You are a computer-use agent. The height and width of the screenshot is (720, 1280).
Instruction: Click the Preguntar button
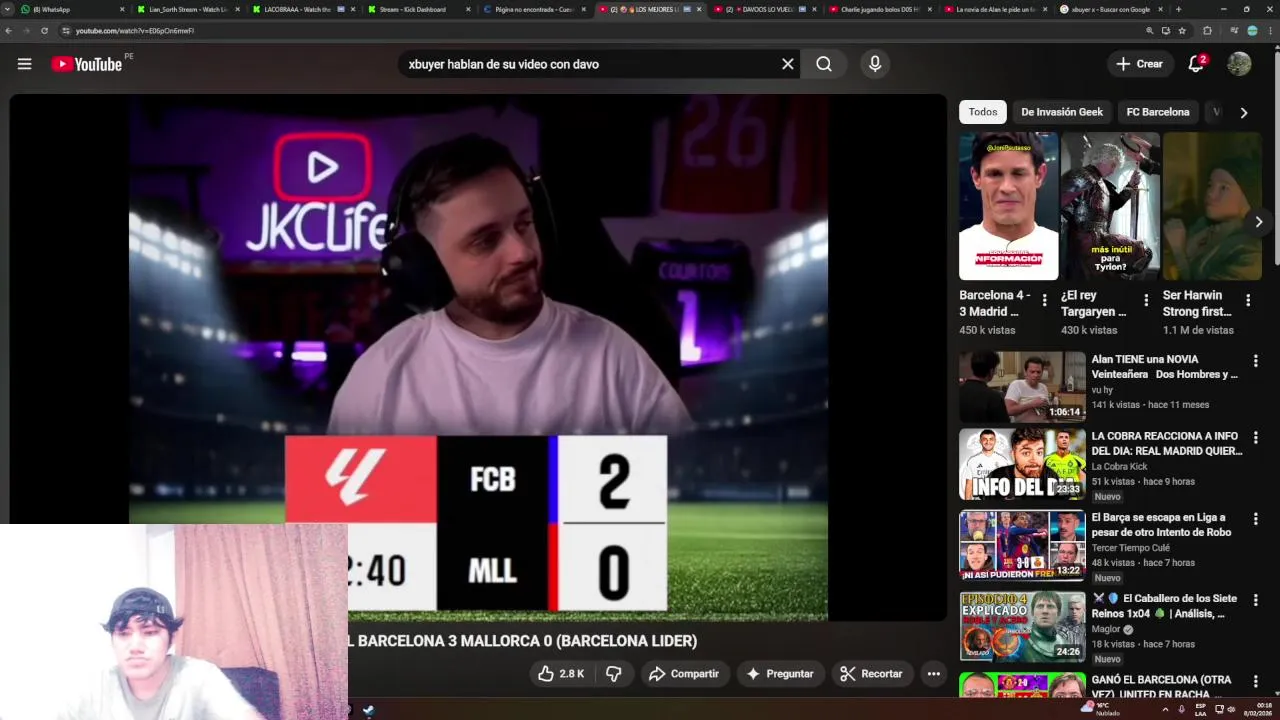(780, 674)
